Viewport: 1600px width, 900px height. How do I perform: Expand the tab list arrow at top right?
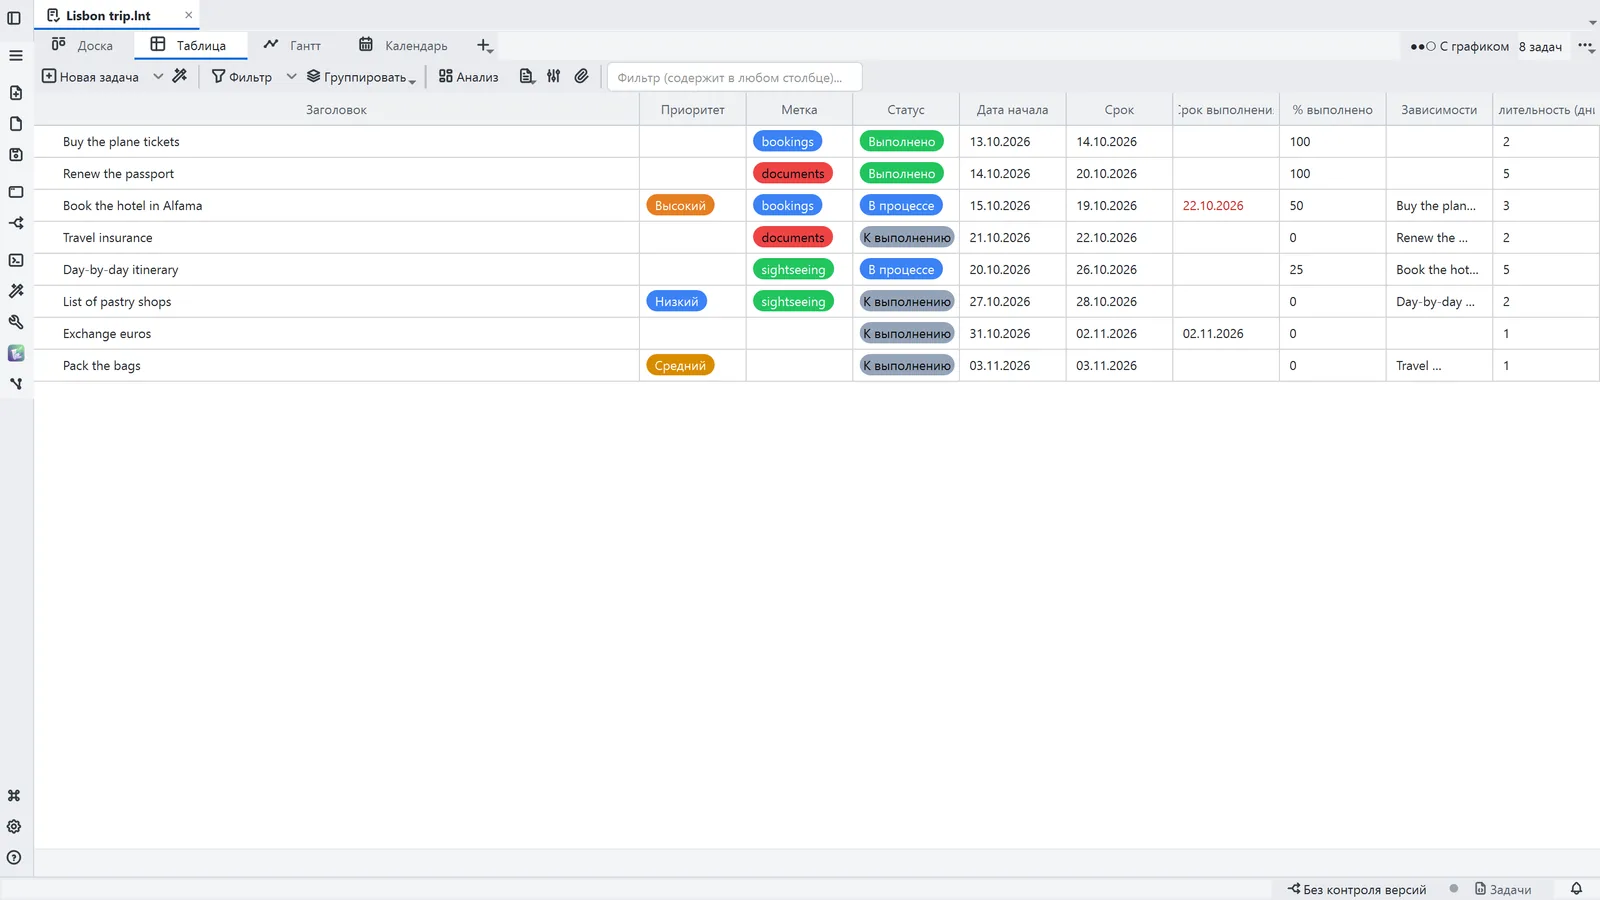tap(1592, 22)
